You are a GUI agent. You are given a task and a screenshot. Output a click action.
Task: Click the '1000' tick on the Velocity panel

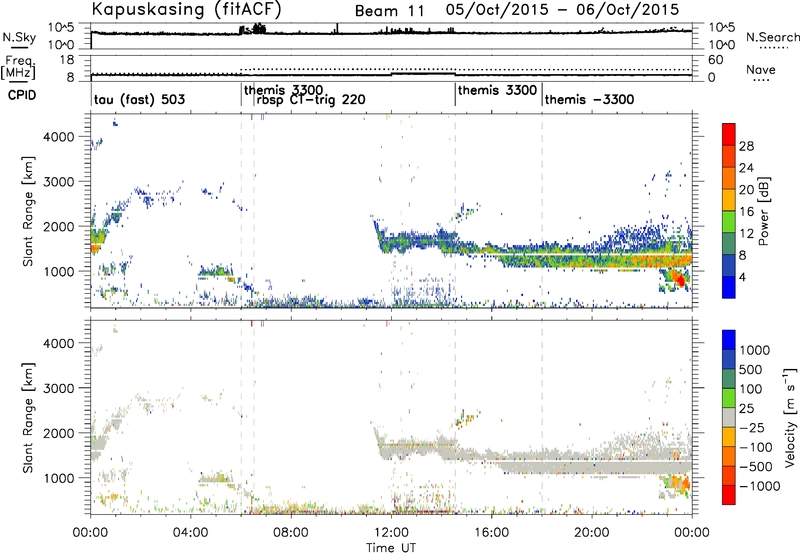(x=59, y=478)
